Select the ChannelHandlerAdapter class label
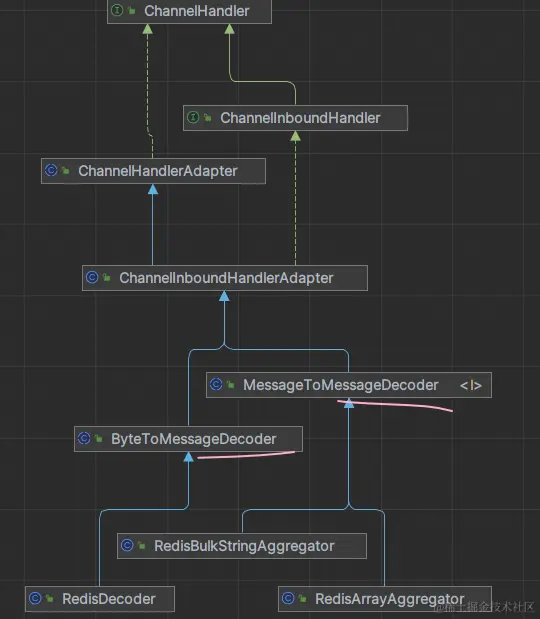The image size is (540, 619). (158, 171)
